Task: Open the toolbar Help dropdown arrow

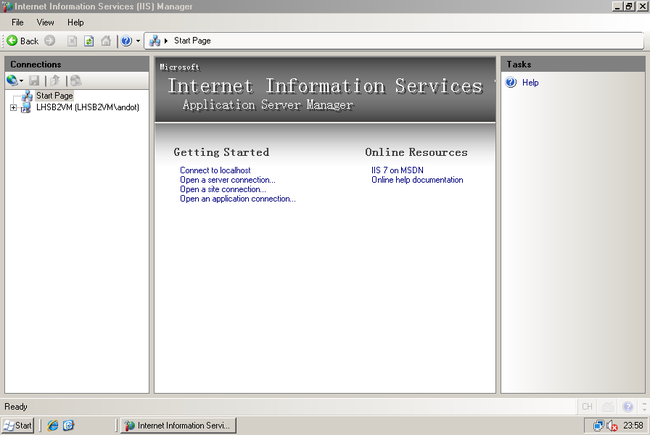Action: point(138,41)
